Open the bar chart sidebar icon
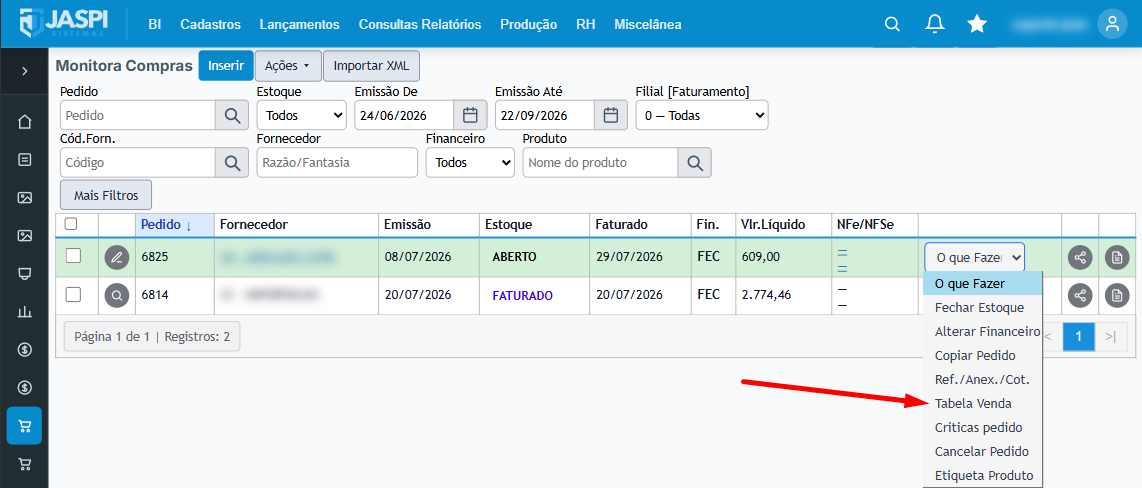Image resolution: width=1142 pixels, height=488 pixels. pos(25,312)
